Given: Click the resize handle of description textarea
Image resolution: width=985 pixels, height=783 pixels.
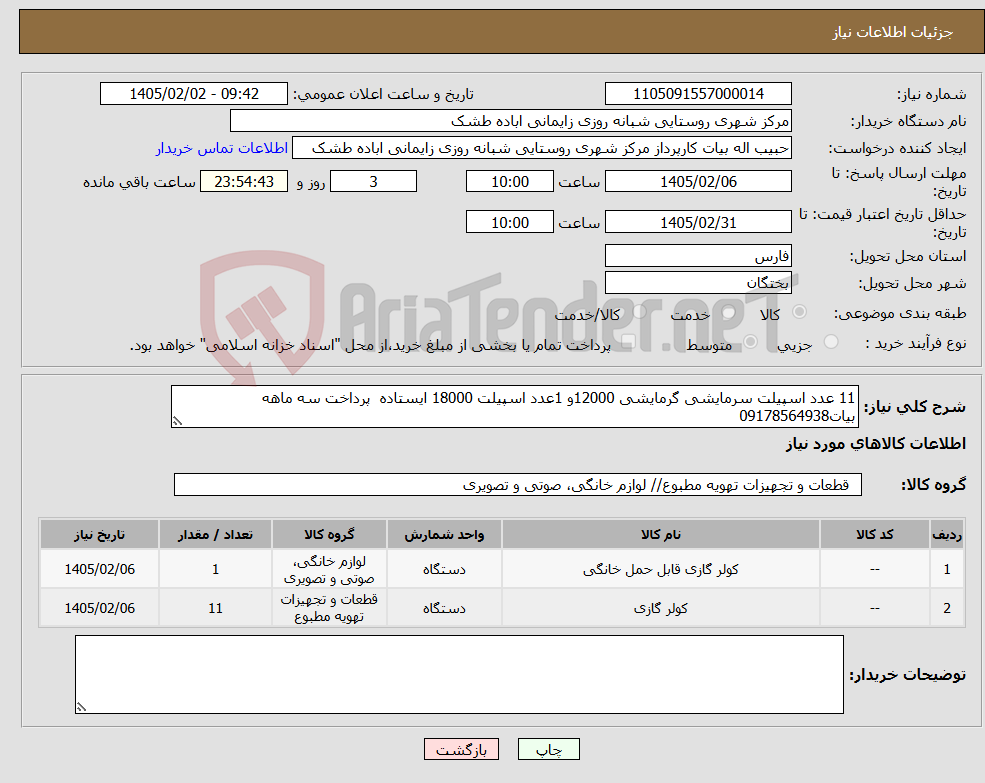Looking at the screenshot, I should tap(177, 422).
